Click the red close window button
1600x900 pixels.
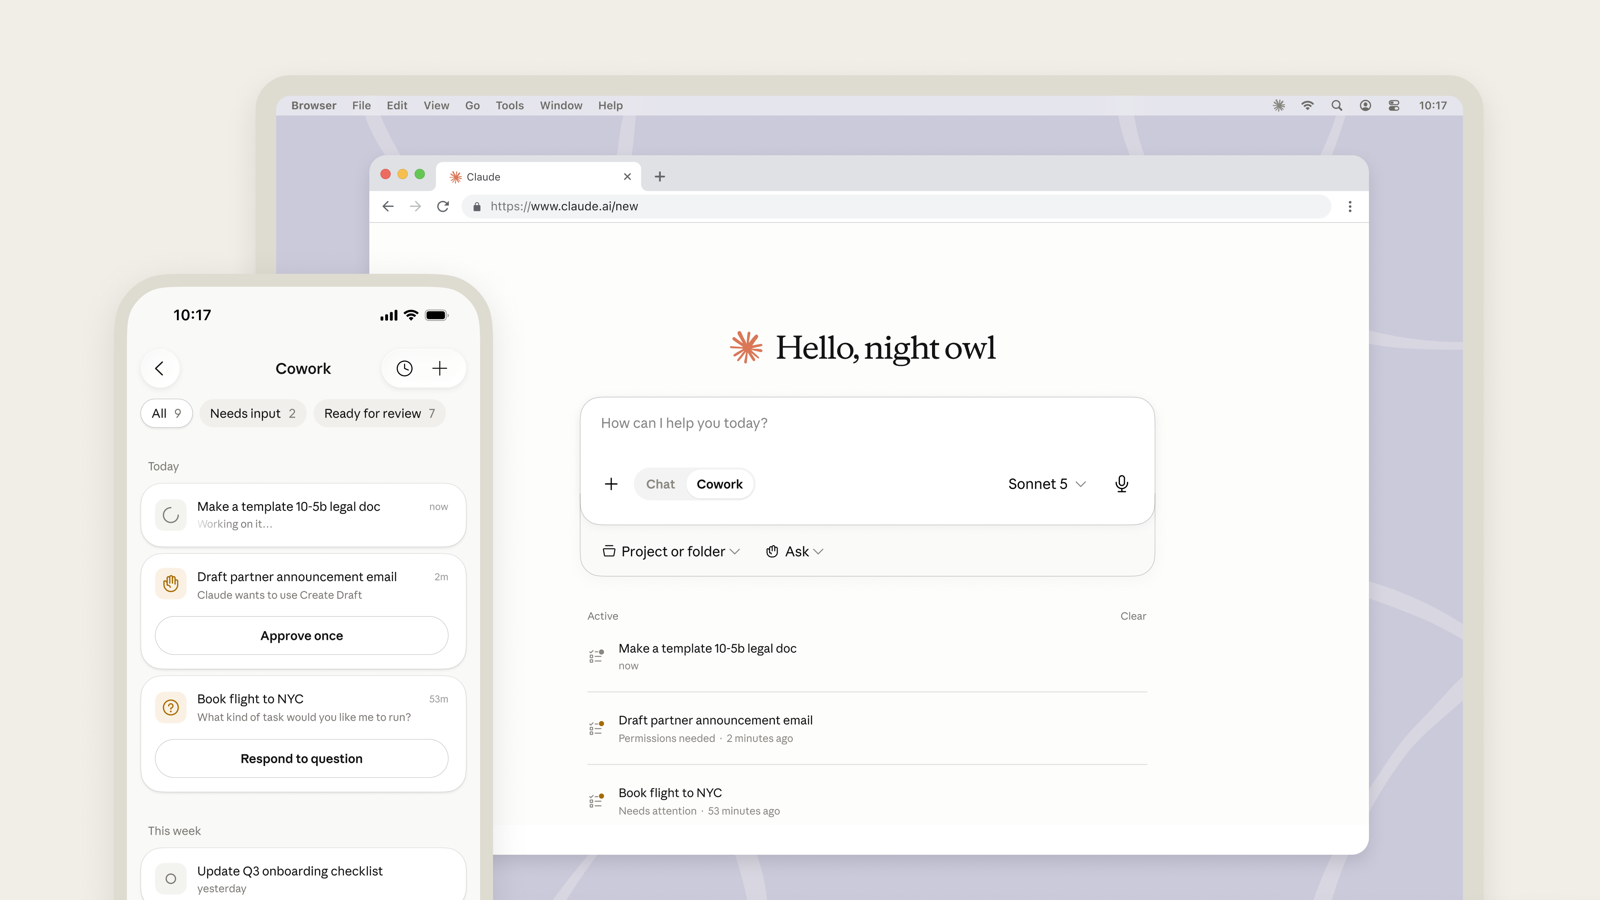[x=386, y=174]
